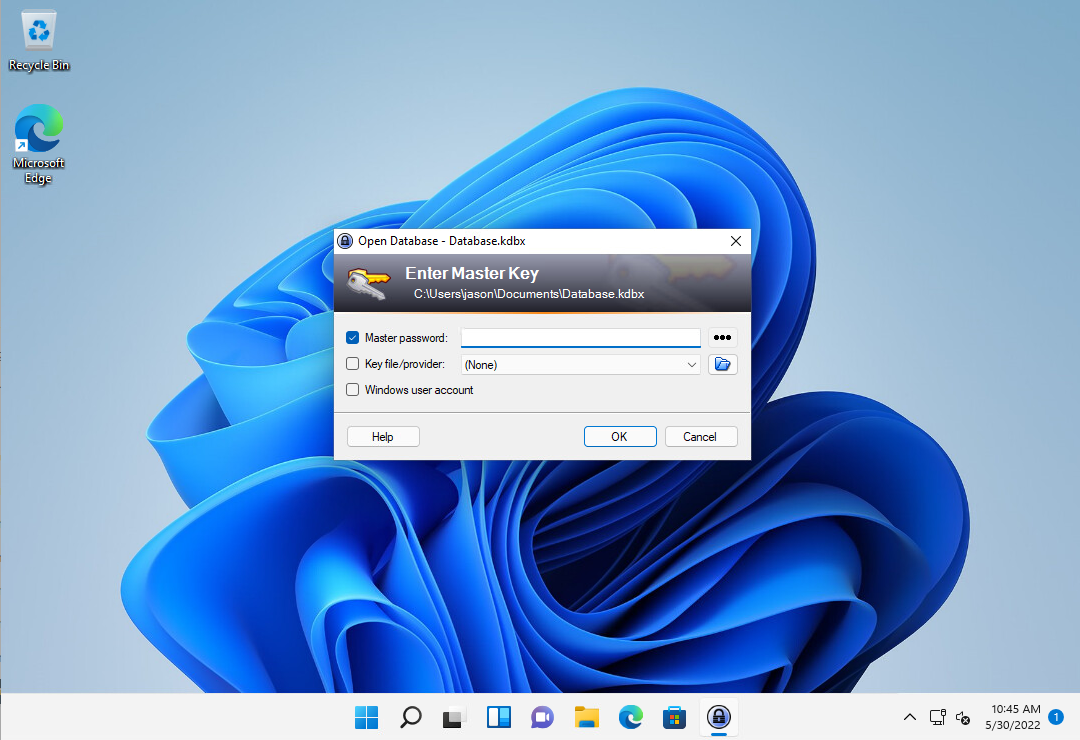Open Microsoft Edge from the taskbar
1080x740 pixels.
tap(630, 717)
